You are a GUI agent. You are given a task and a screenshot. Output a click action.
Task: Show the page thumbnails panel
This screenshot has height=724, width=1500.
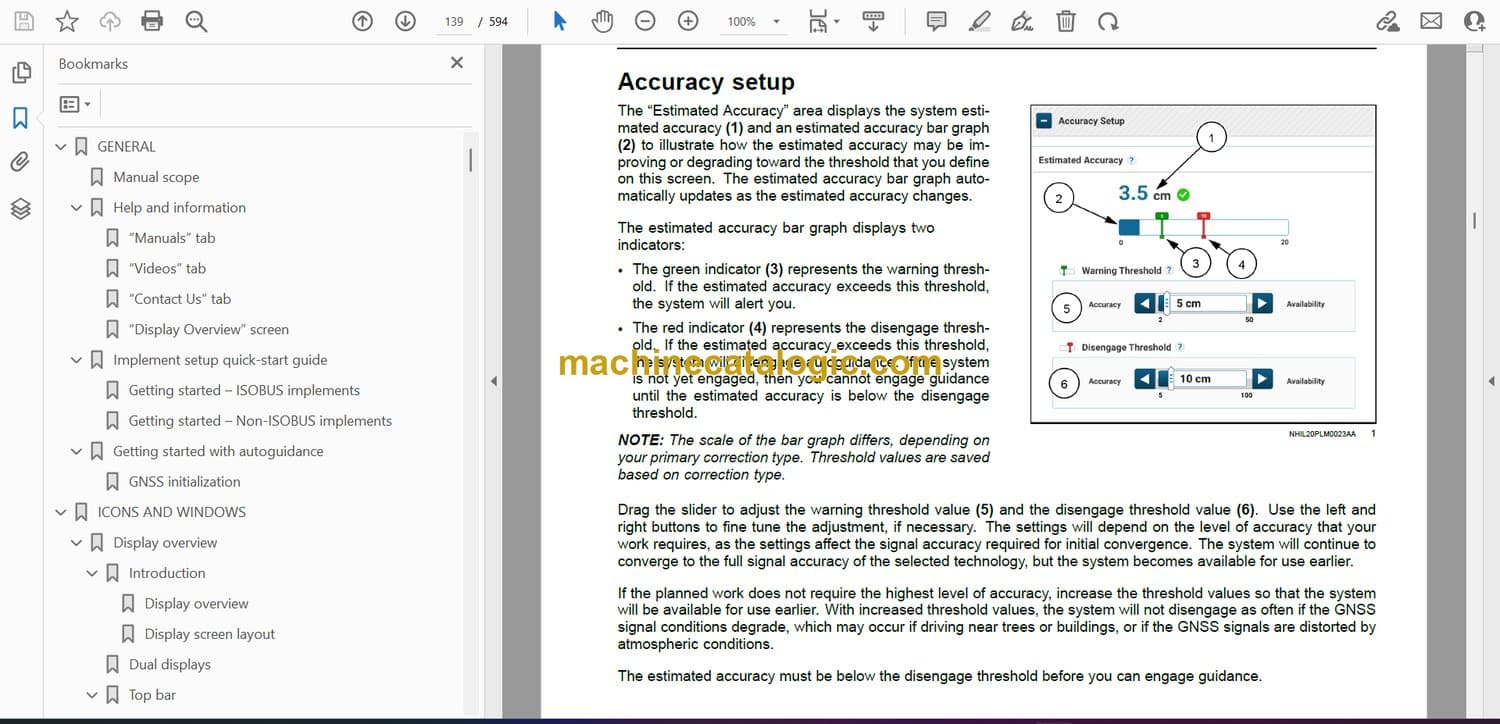21,73
